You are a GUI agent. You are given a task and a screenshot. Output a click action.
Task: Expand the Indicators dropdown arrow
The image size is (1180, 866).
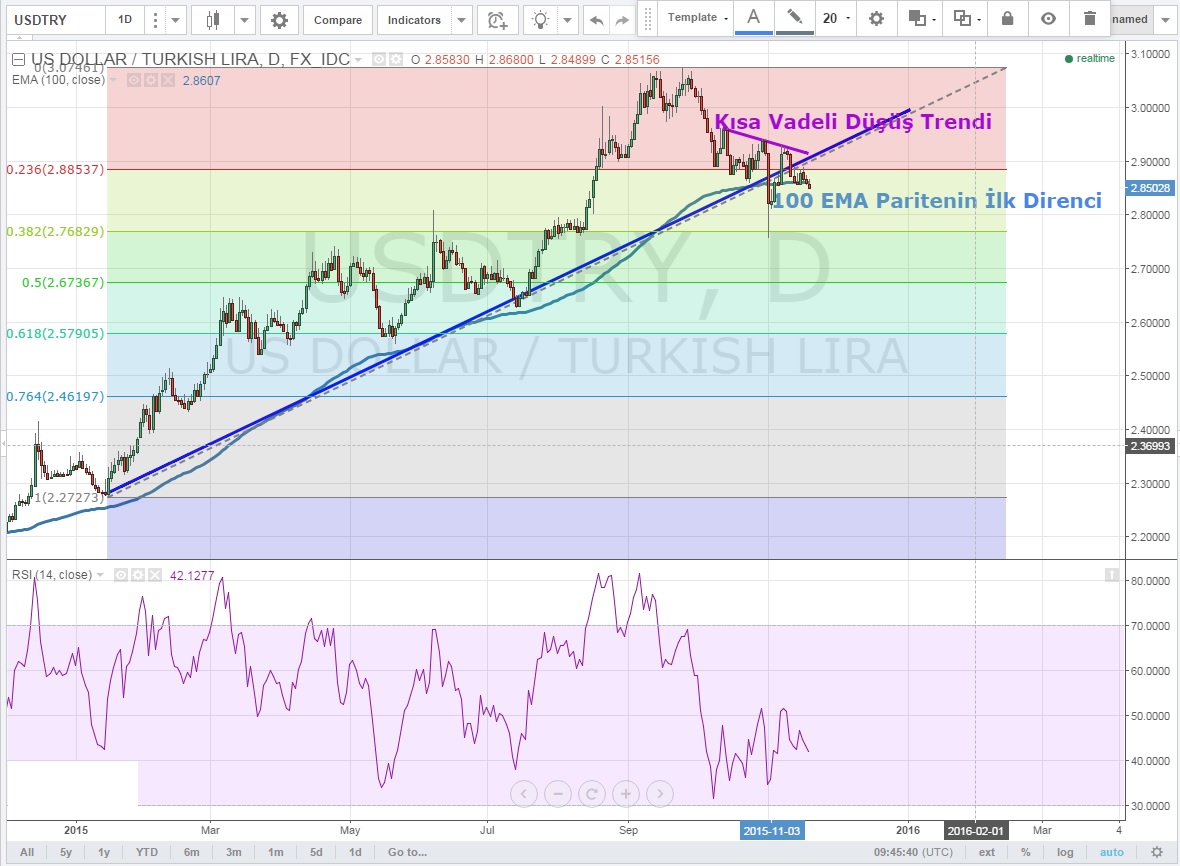[x=461, y=19]
